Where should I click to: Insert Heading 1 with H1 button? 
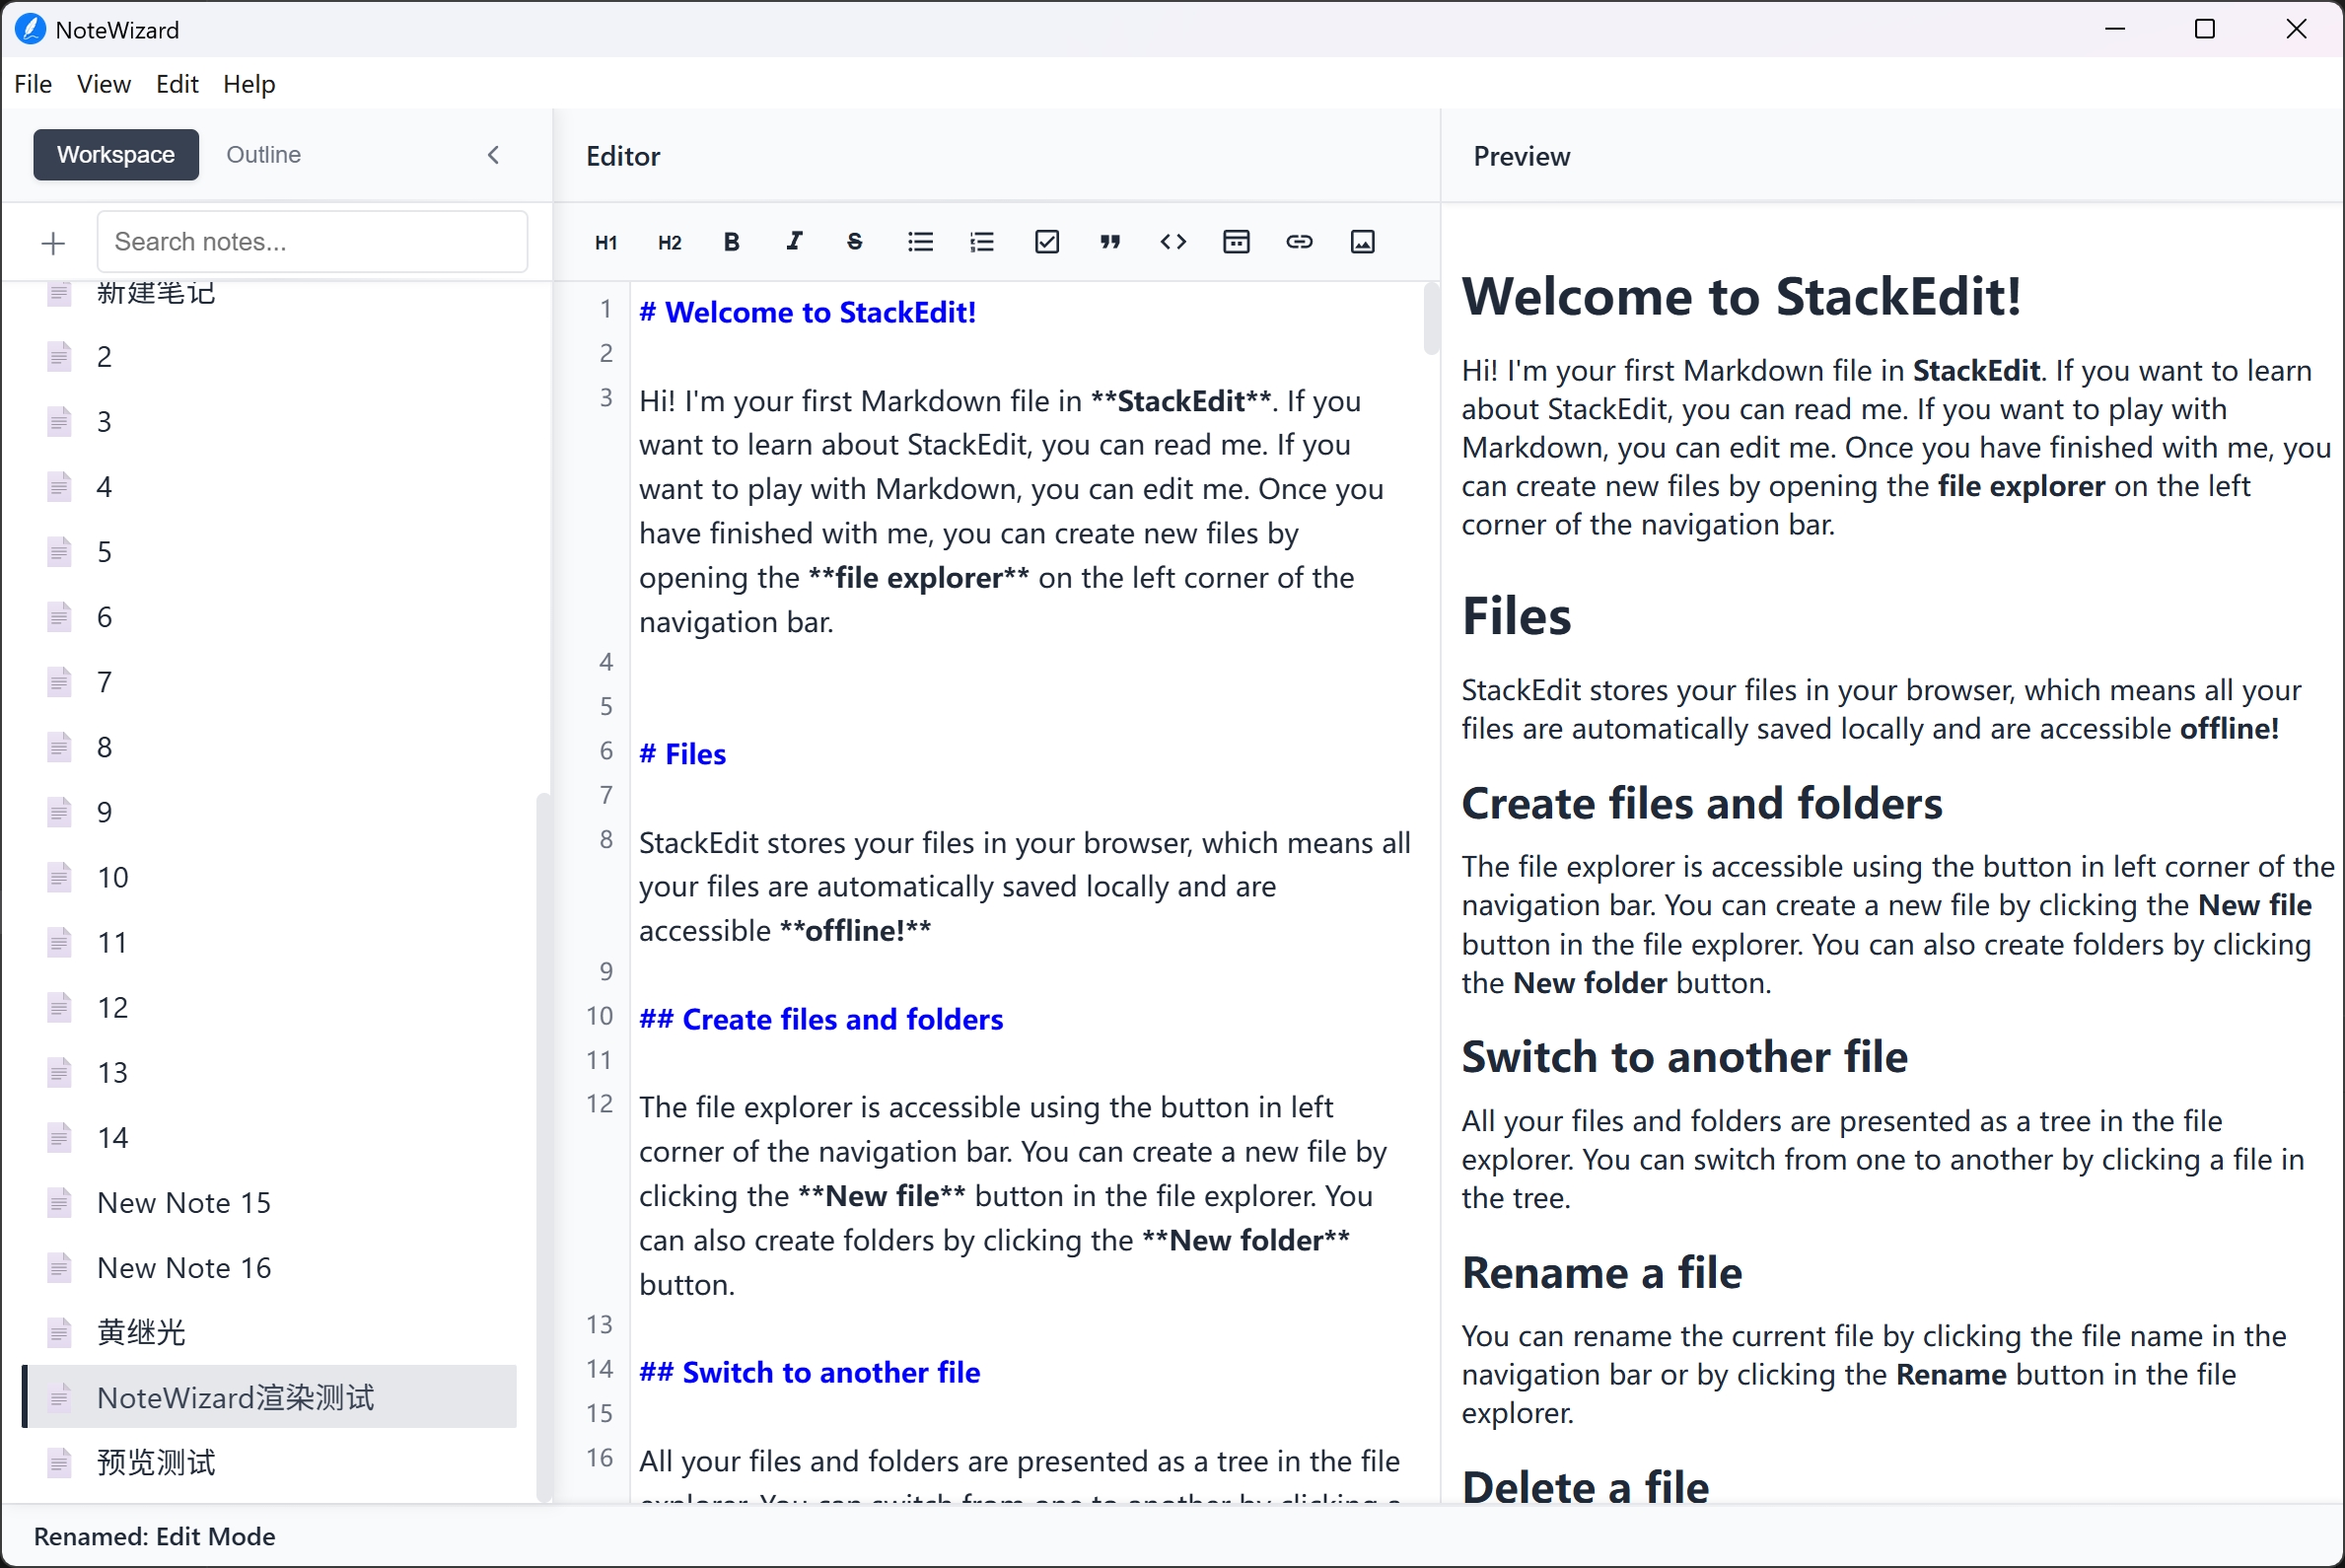606,242
